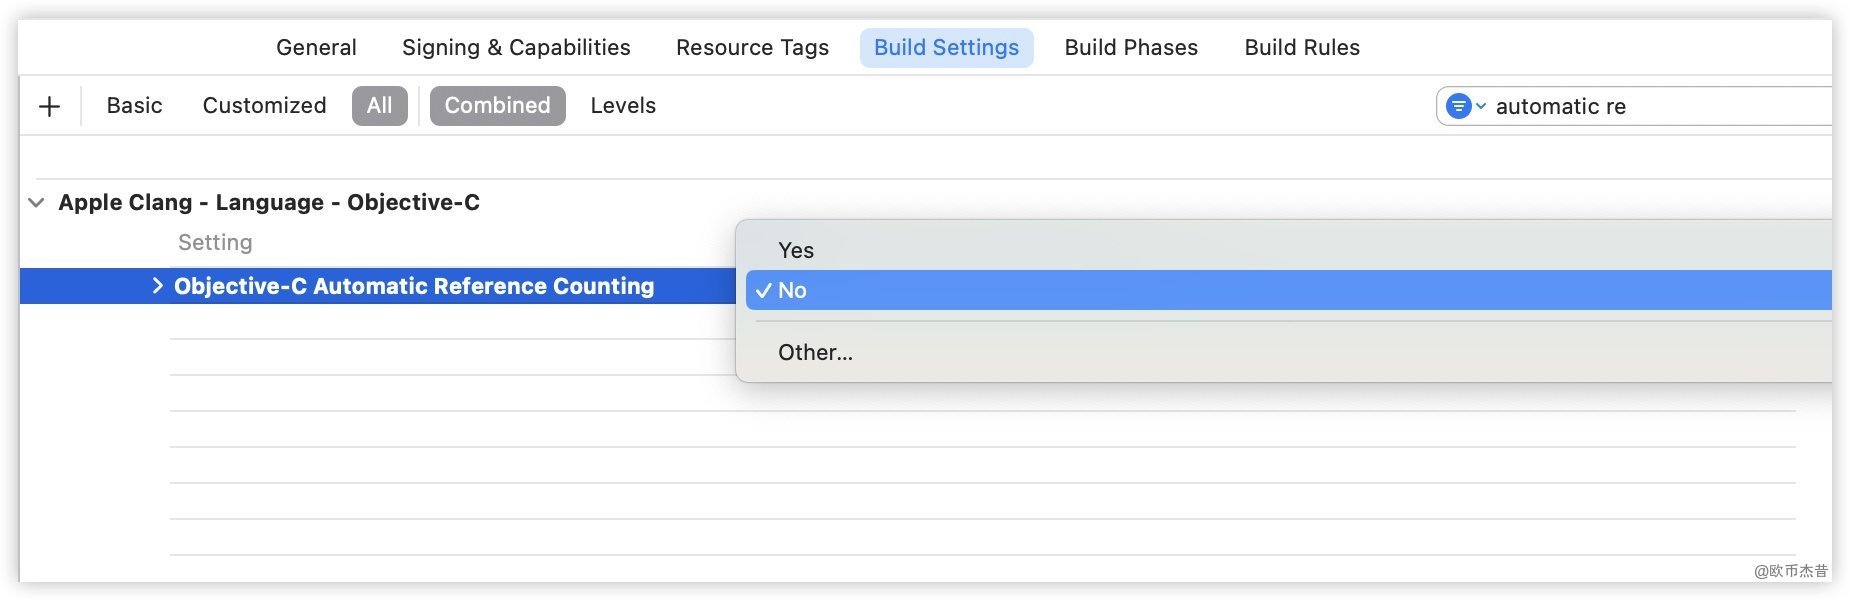Click the plus add setting icon
The height and width of the screenshot is (600, 1850).
tap(49, 106)
